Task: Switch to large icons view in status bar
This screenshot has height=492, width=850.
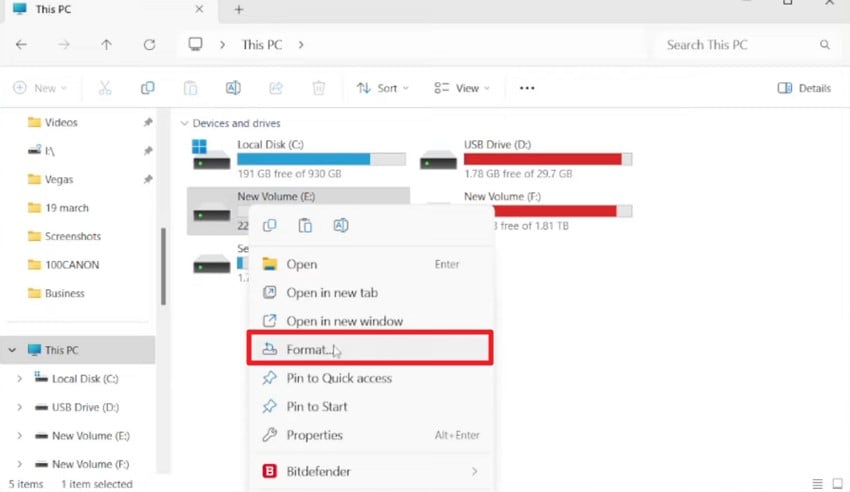Action: (x=838, y=483)
